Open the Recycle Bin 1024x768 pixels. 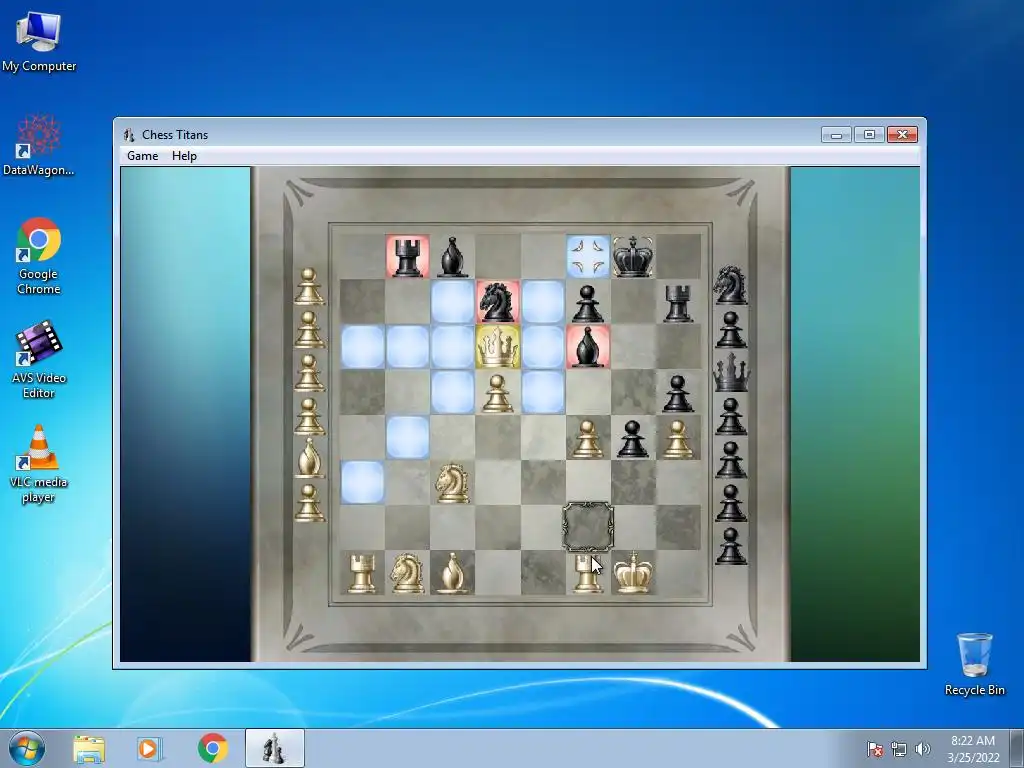pos(974,664)
